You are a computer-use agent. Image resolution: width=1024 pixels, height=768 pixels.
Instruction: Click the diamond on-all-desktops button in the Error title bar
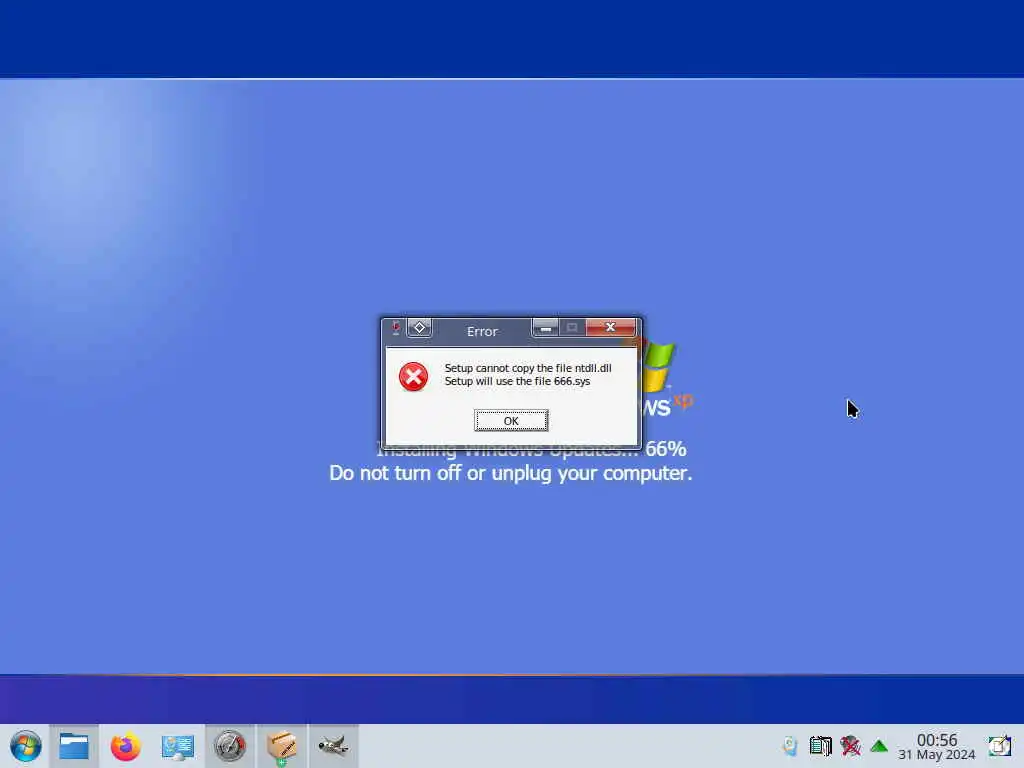tap(419, 327)
